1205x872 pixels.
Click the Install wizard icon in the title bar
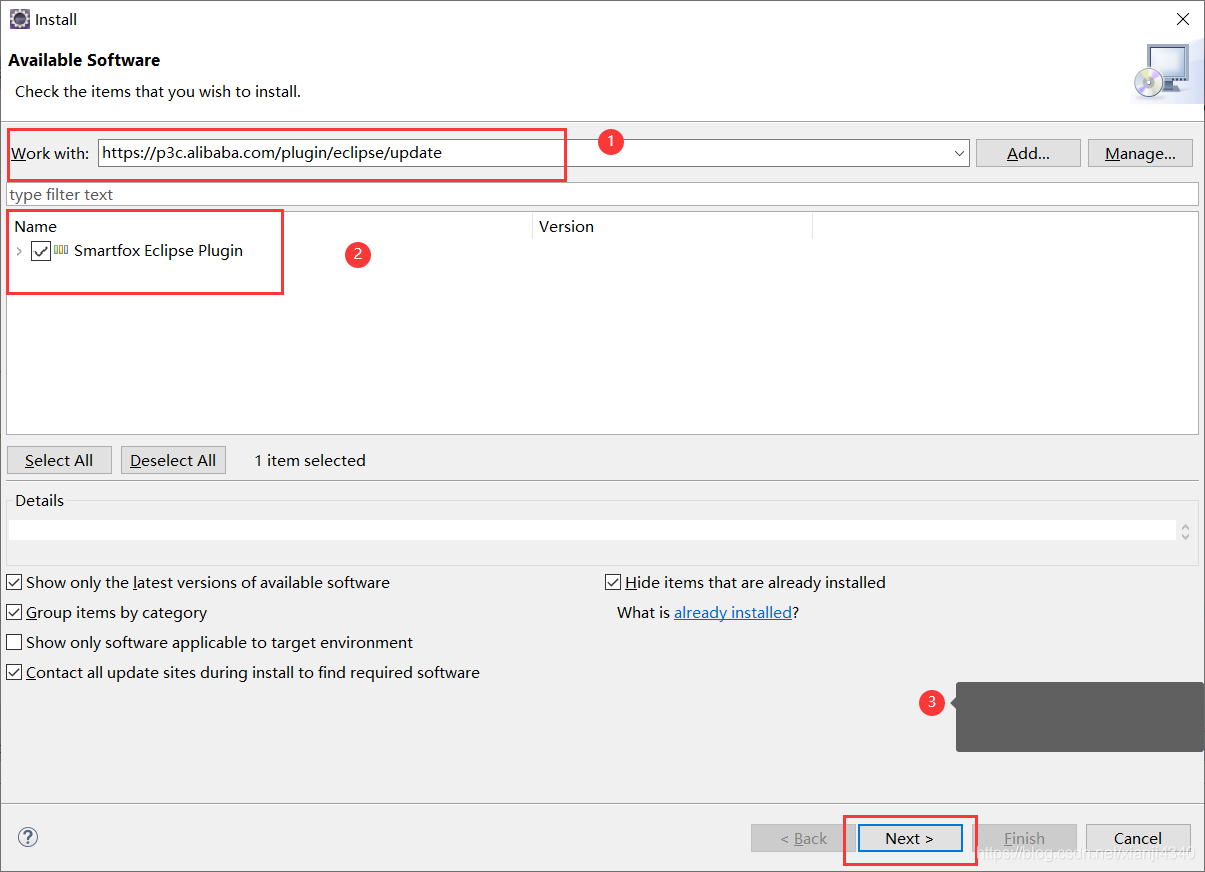pyautogui.click(x=19, y=19)
